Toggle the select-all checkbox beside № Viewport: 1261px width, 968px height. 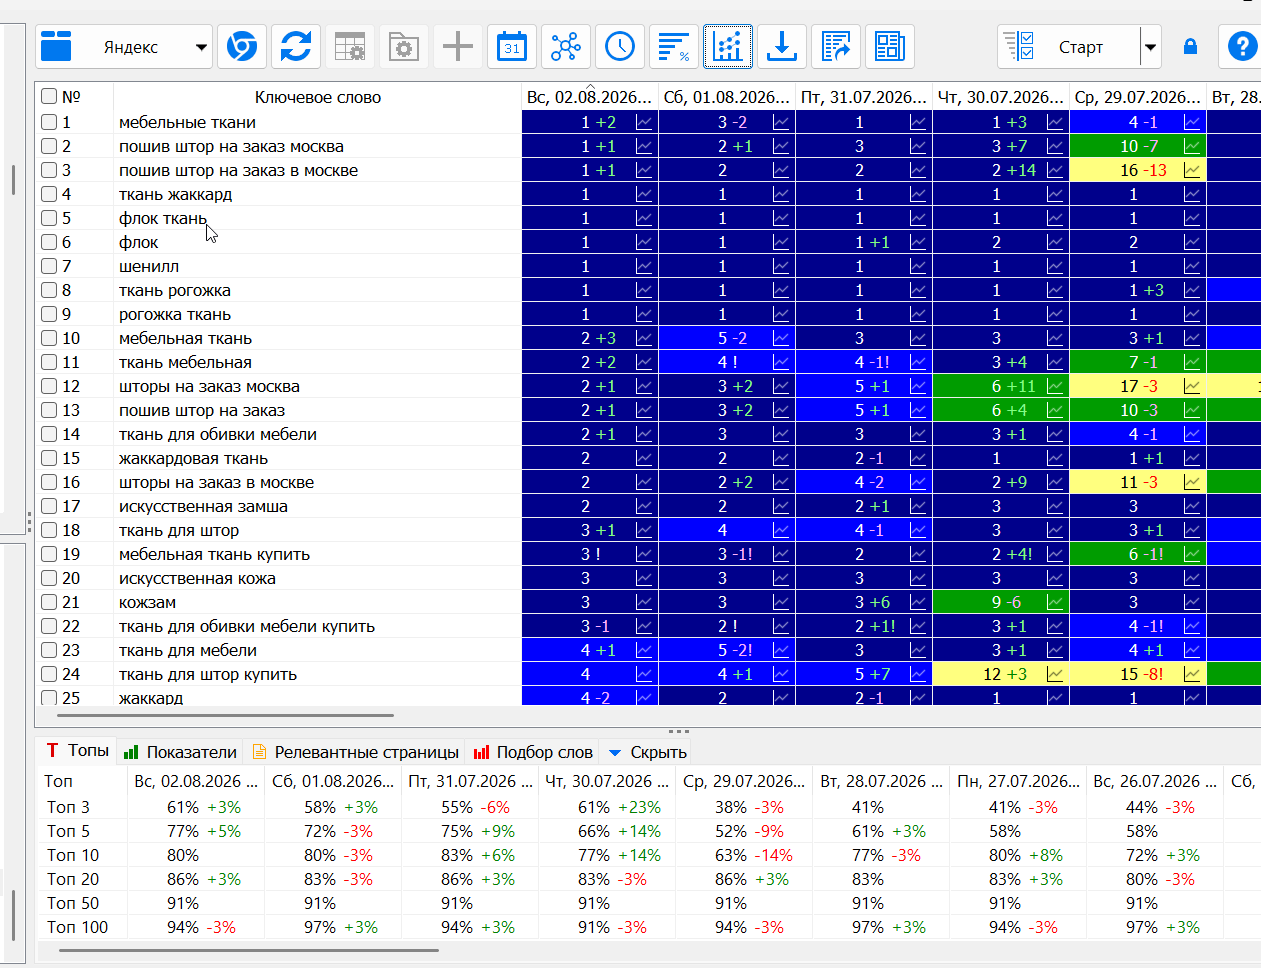point(49,96)
